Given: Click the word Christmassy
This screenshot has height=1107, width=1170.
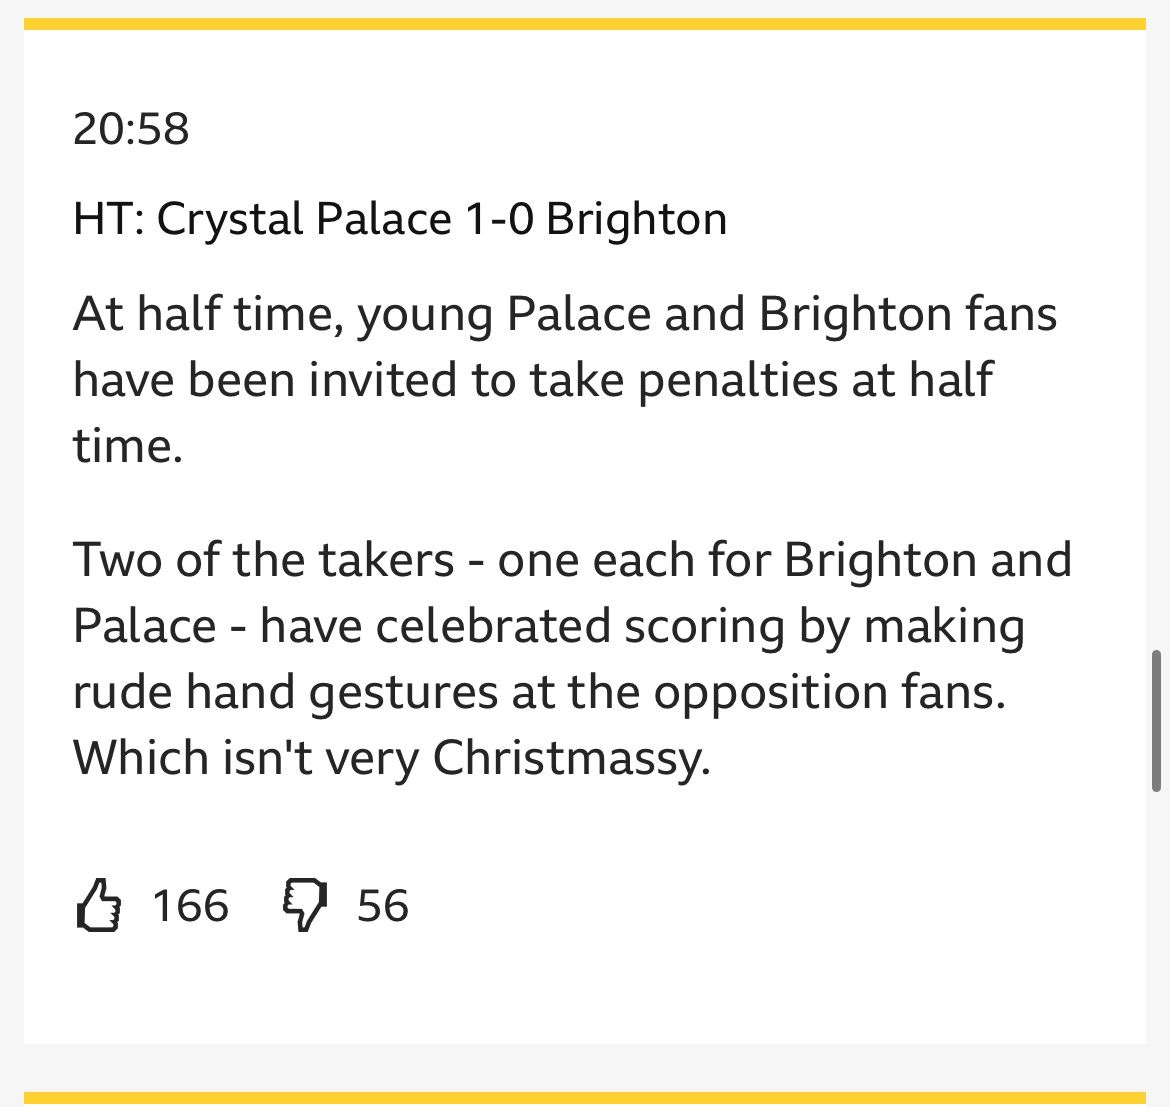Looking at the screenshot, I should [x=572, y=759].
